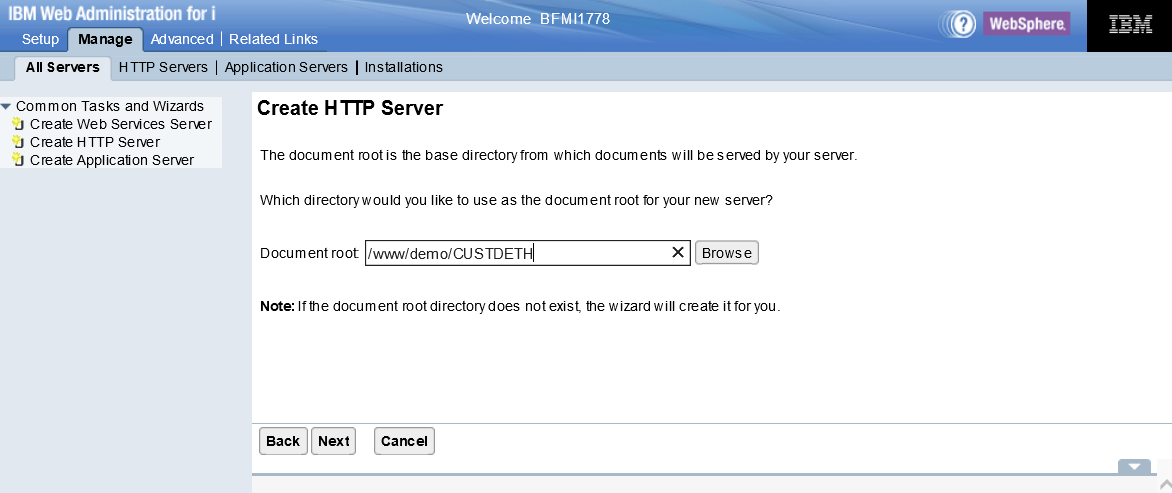Image resolution: width=1172 pixels, height=493 pixels.
Task: Select the All Servers subtab
Action: (63, 67)
